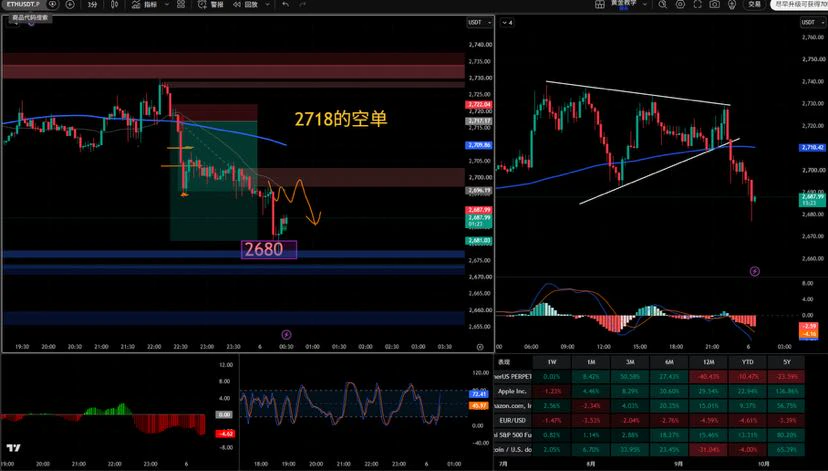Select the 6M performance column header

(669, 362)
